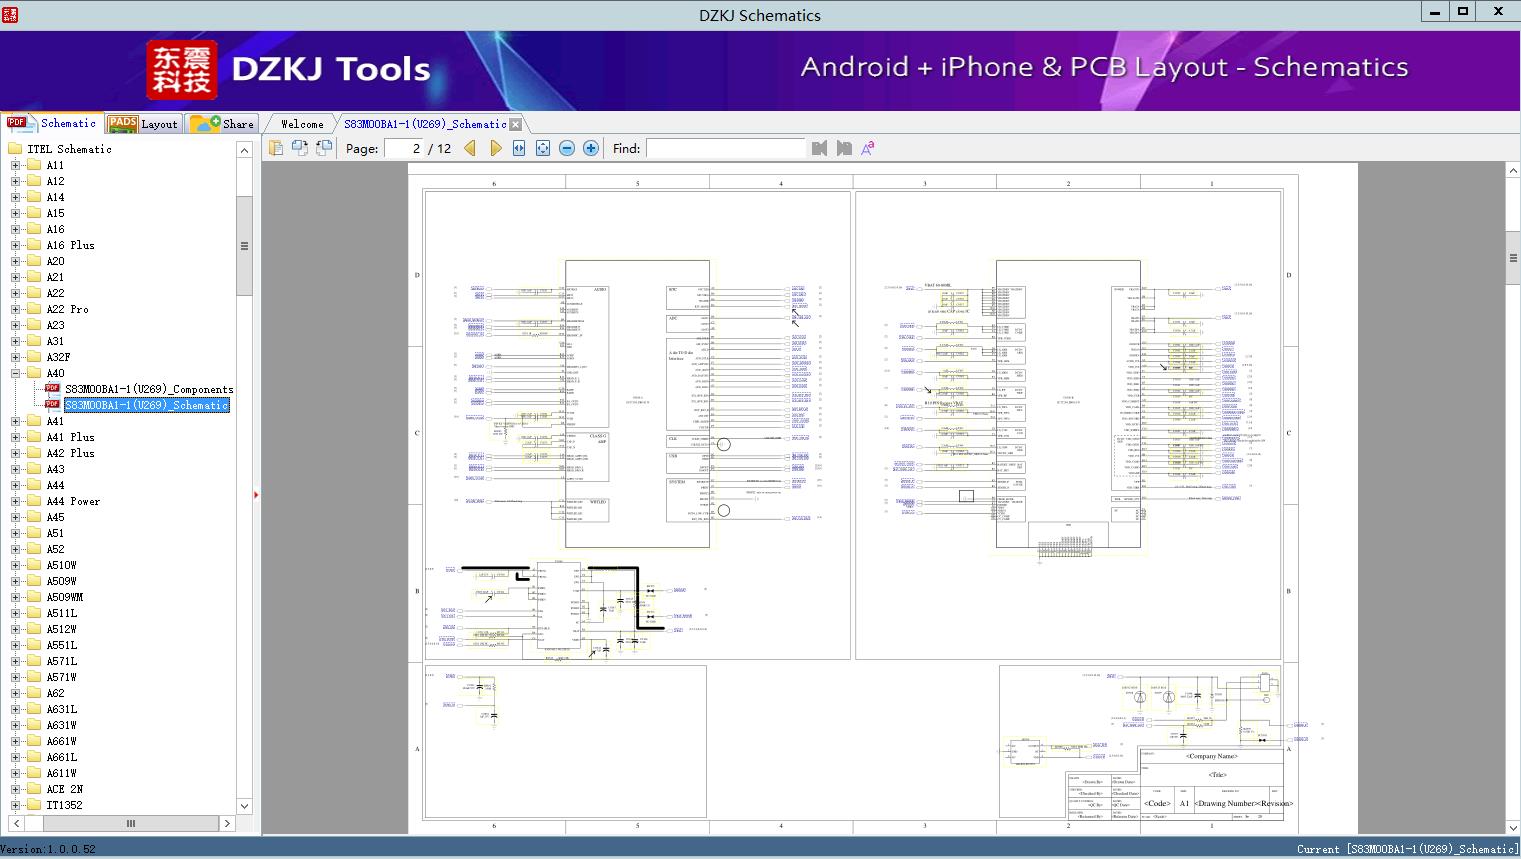
Task: Go to the previous page arrow
Action: pos(470,148)
